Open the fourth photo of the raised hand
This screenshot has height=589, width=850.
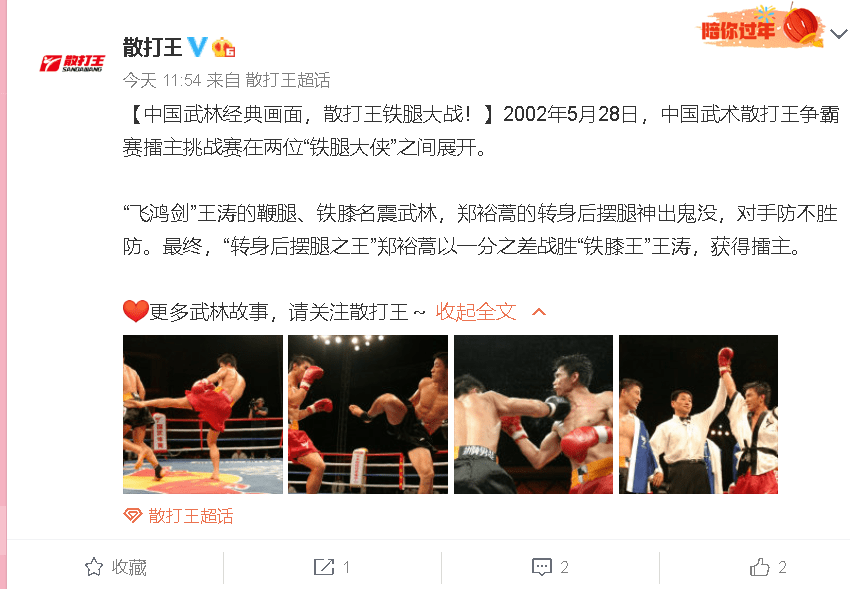tap(698, 414)
